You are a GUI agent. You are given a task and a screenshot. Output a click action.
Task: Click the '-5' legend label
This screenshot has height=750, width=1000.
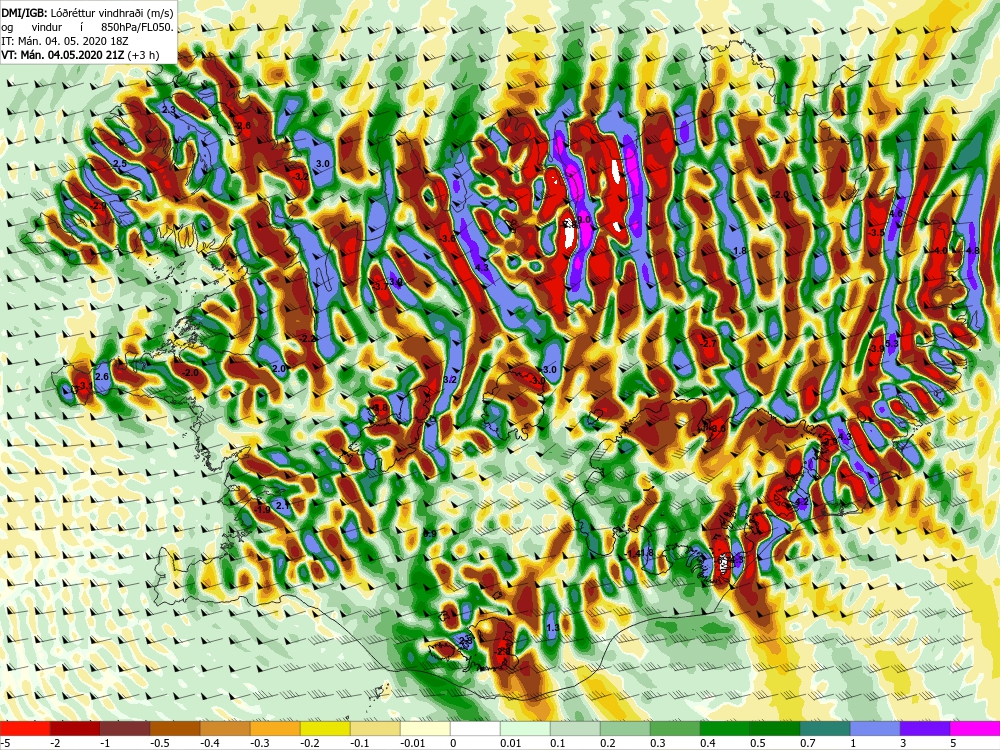point(3,743)
